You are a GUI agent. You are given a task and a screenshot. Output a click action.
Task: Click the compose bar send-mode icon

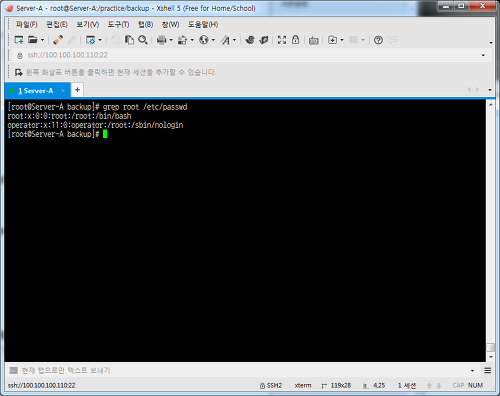click(14, 370)
